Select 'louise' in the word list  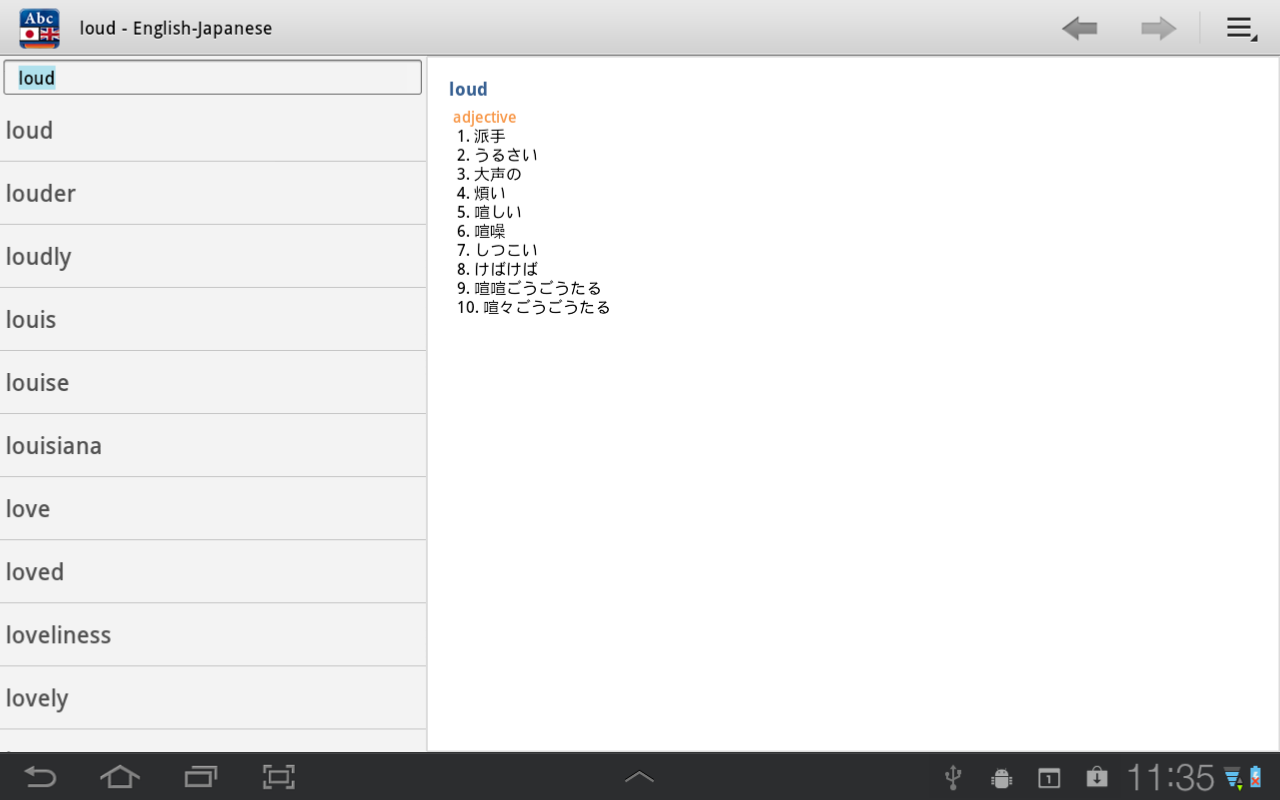point(213,382)
